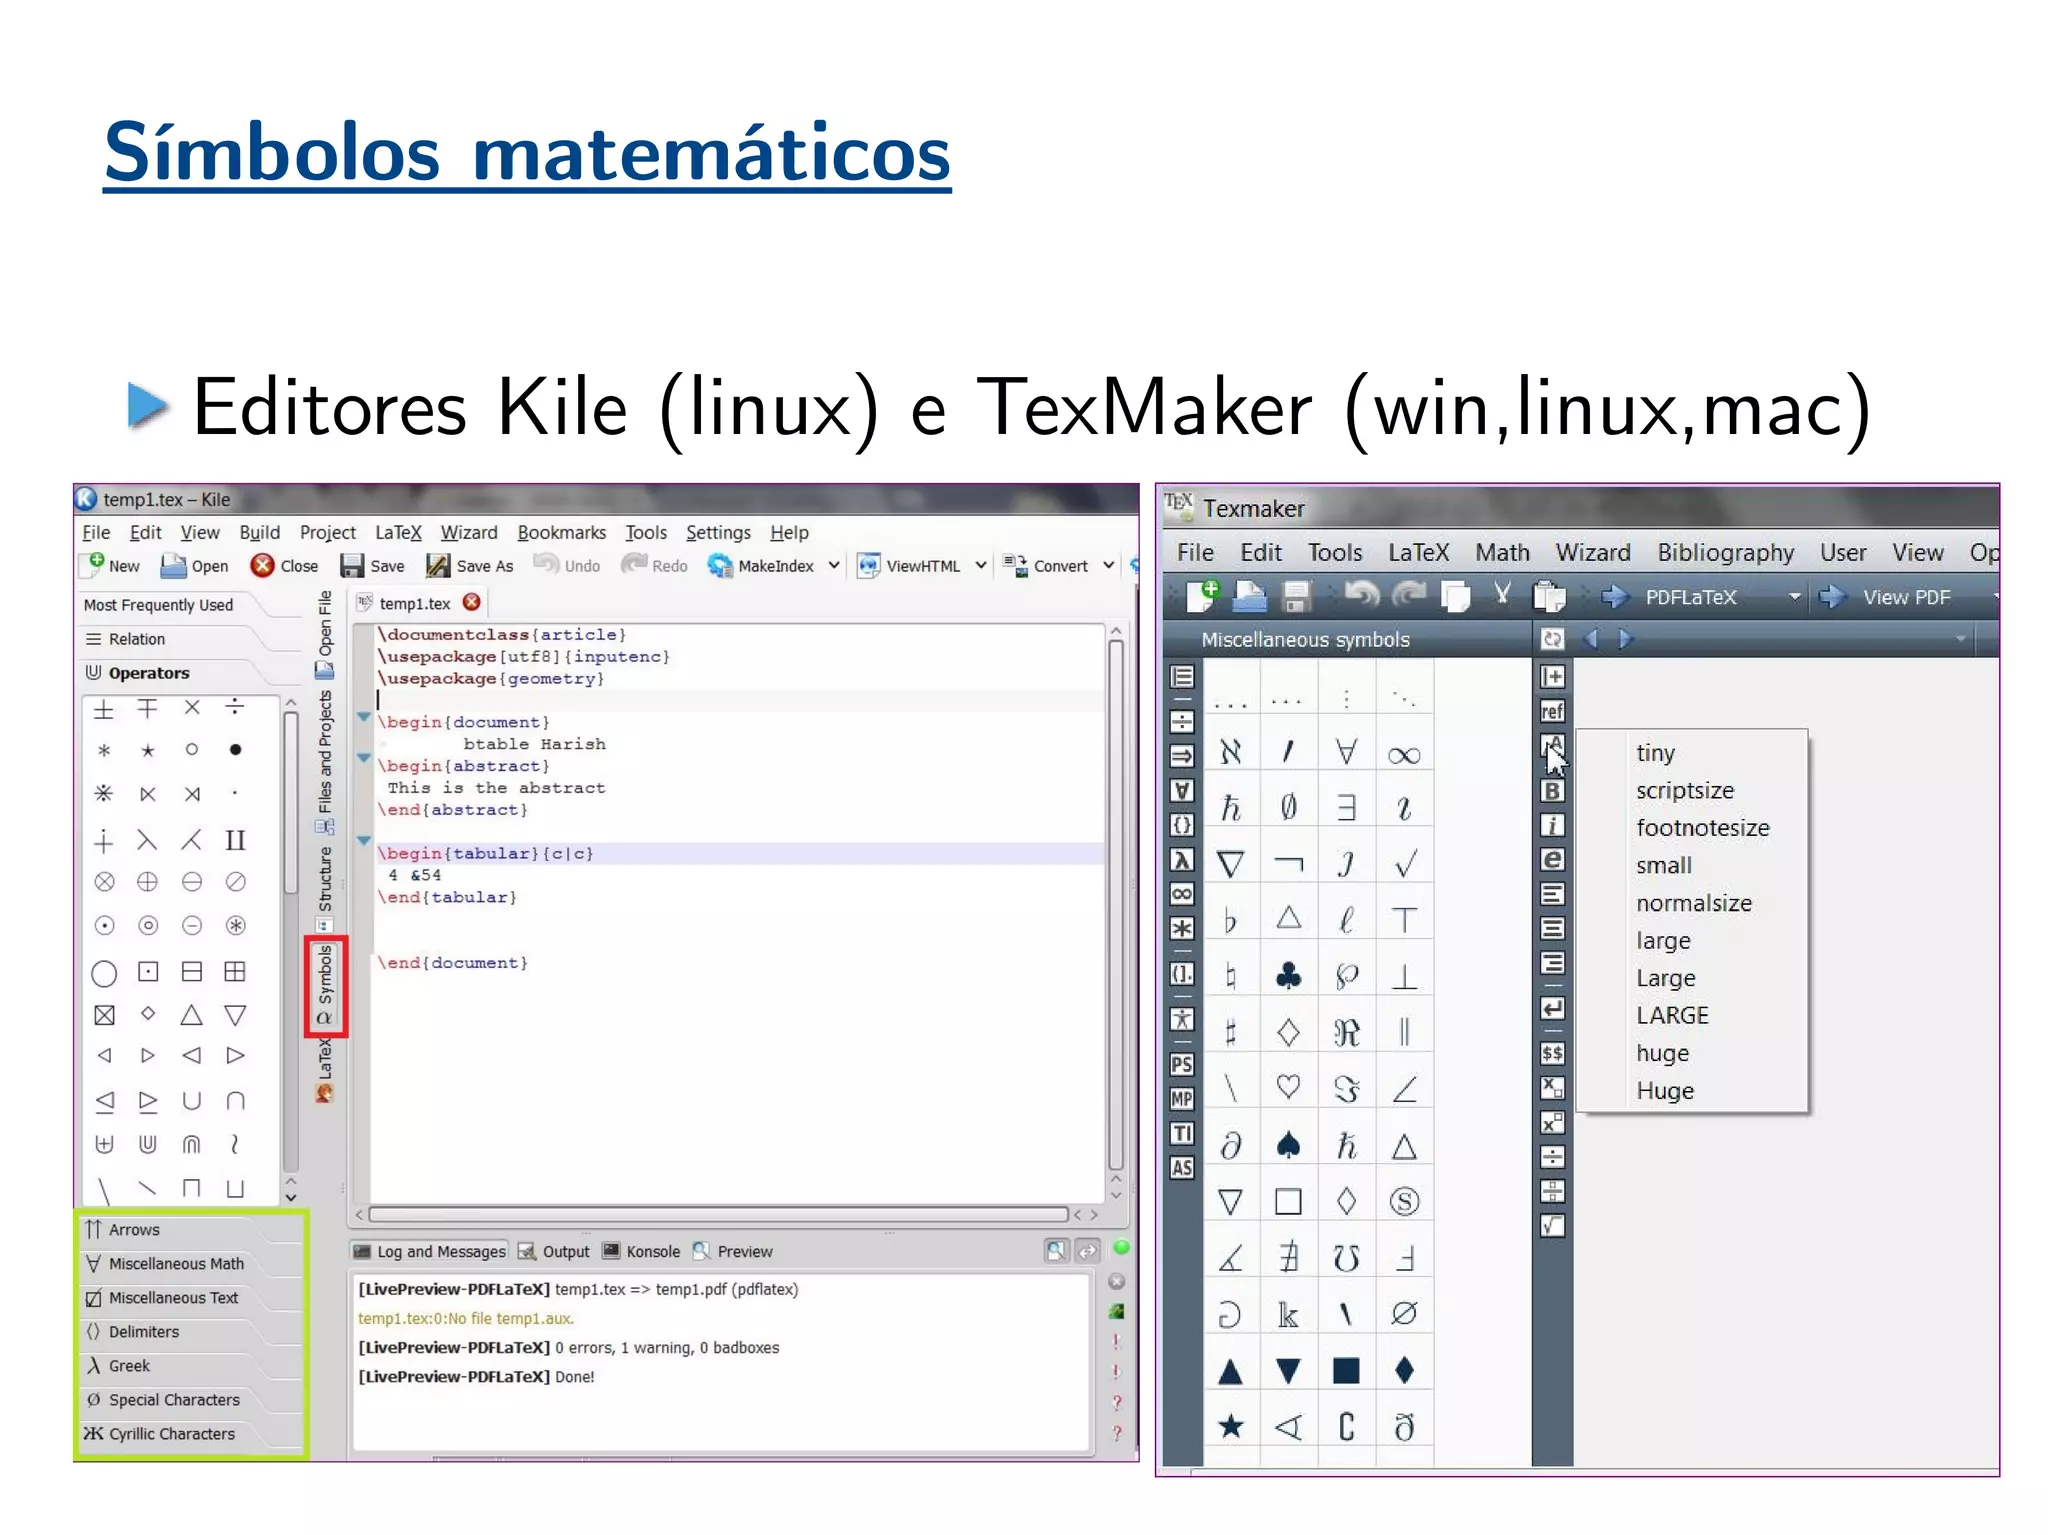Insert the plus-minus operator symbol
Image resolution: width=2048 pixels, height=1535 pixels.
tap(104, 710)
